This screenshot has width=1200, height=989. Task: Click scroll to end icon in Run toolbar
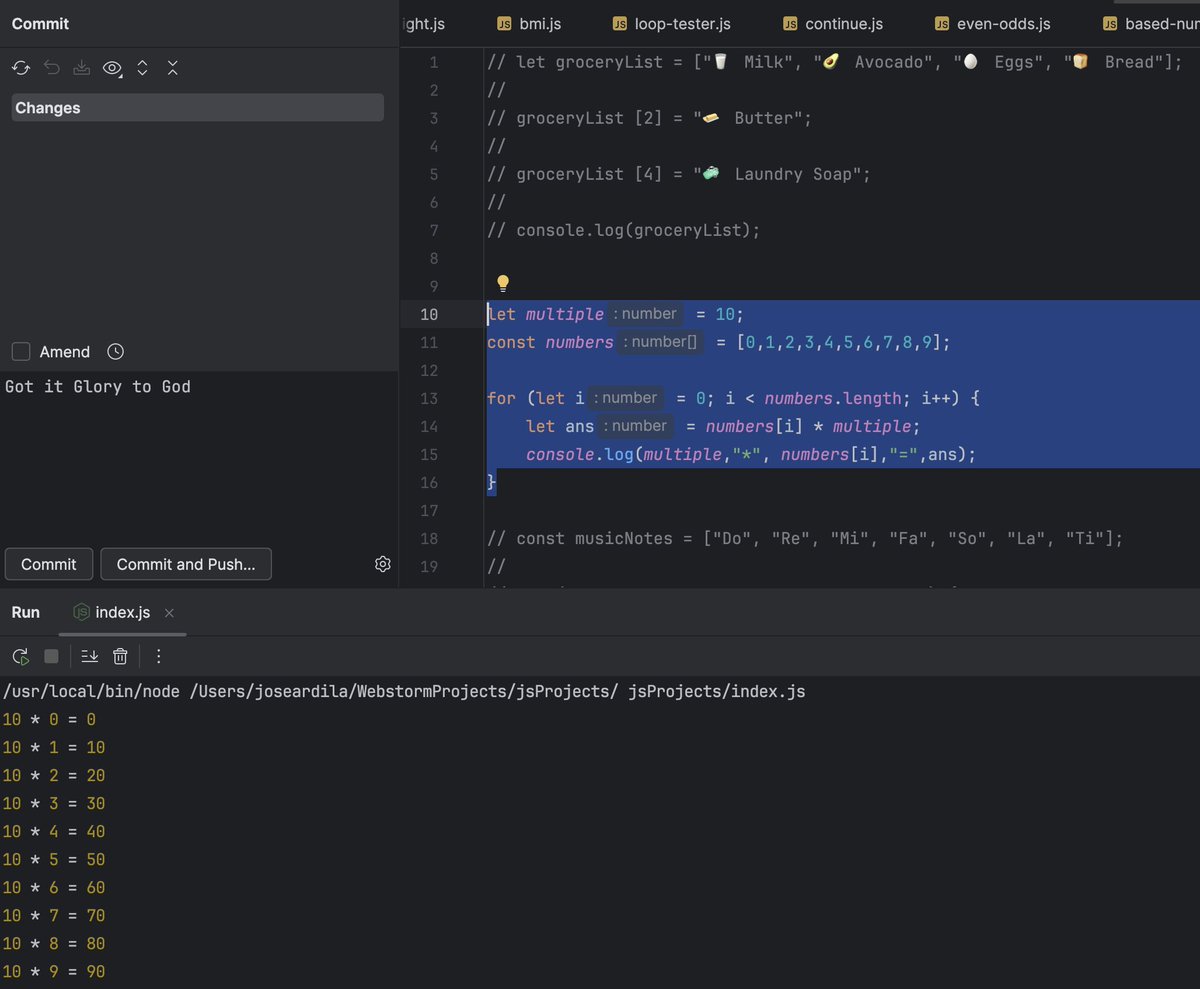[x=89, y=656]
